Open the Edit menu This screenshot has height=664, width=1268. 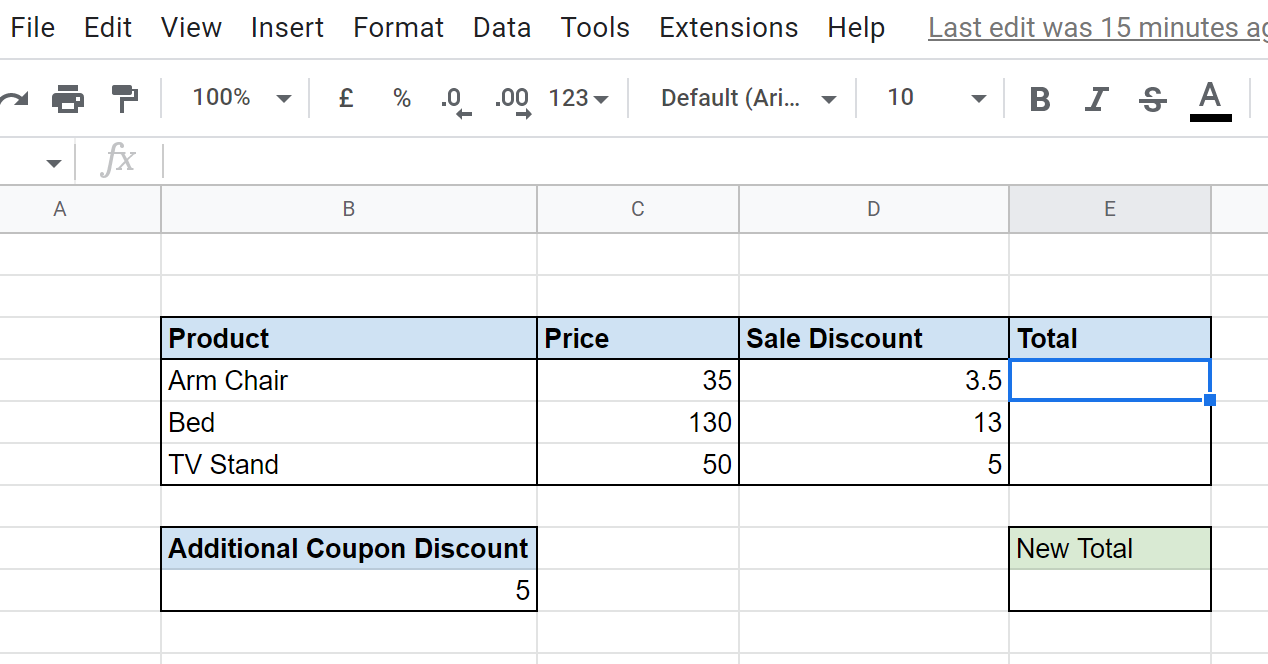(108, 28)
